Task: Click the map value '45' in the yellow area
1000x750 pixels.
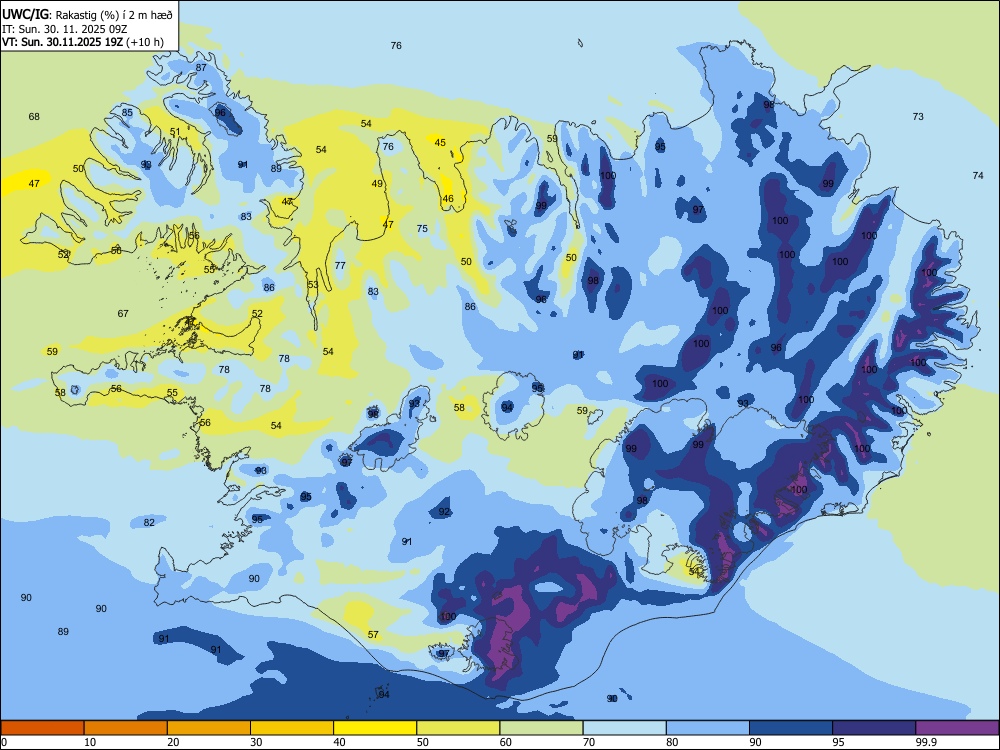Action: click(440, 142)
